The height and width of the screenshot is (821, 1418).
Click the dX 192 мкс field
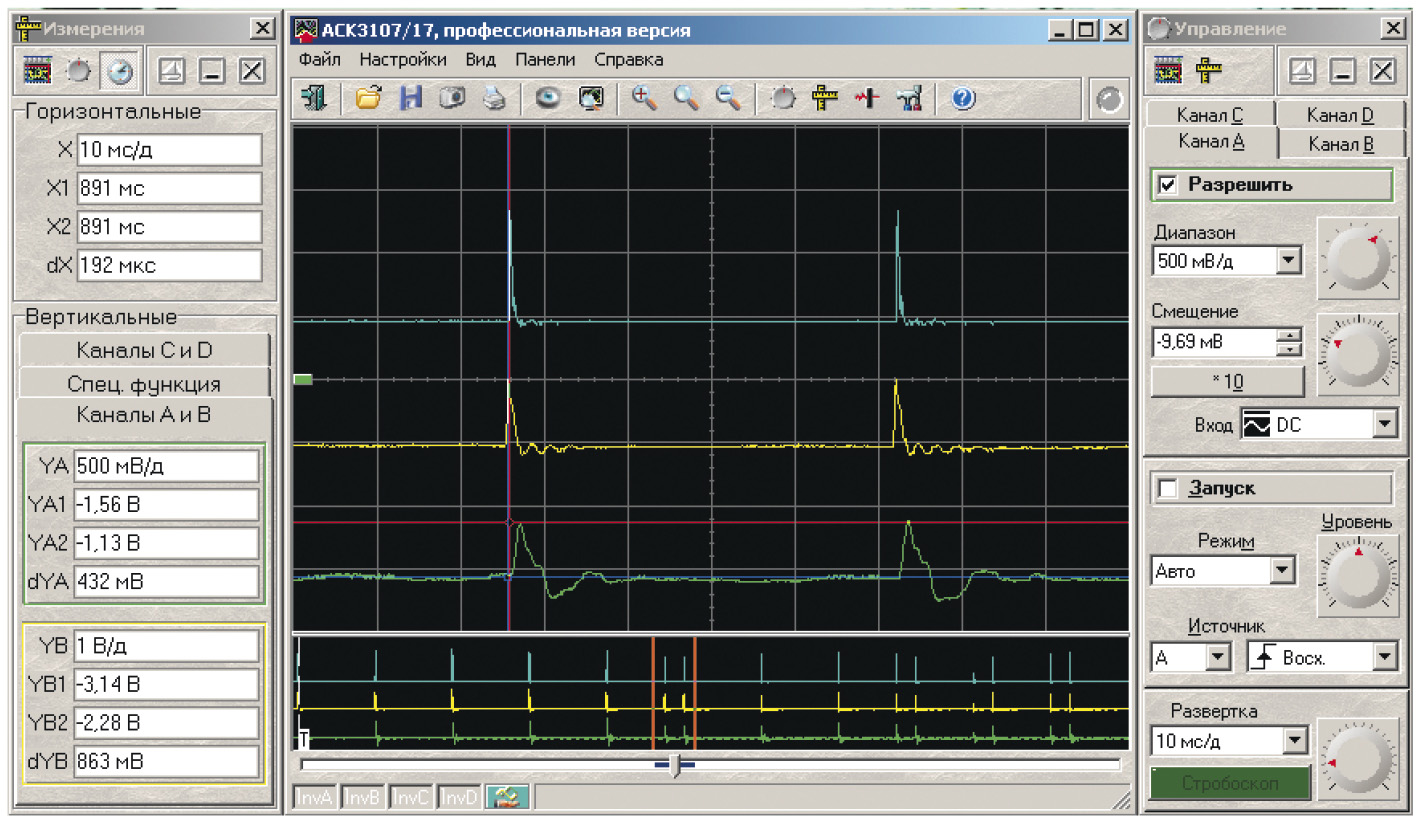click(x=169, y=266)
